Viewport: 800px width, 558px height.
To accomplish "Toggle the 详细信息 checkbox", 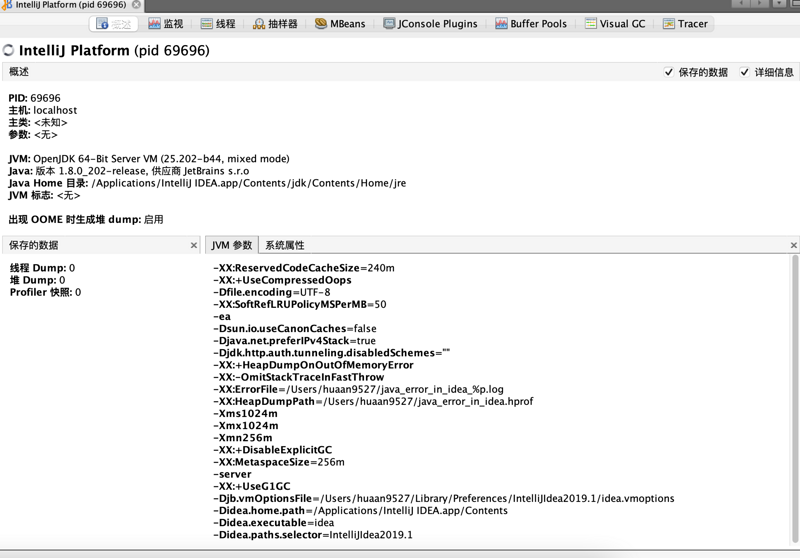I will coord(744,72).
